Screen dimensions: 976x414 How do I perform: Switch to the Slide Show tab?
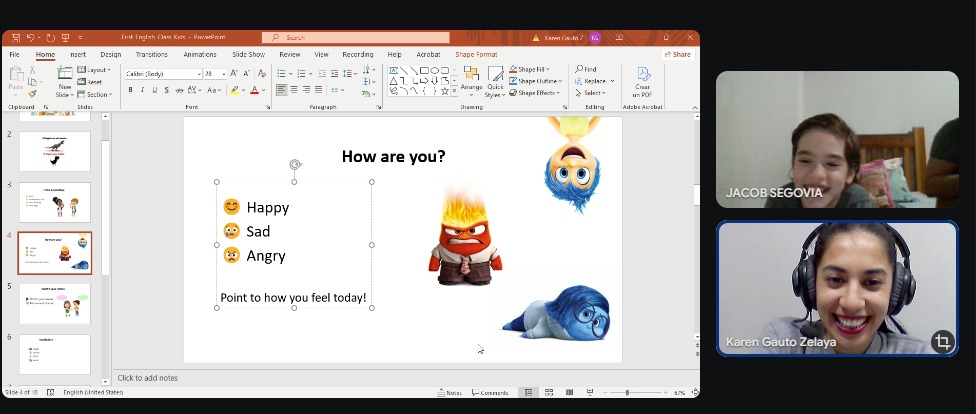coord(248,55)
